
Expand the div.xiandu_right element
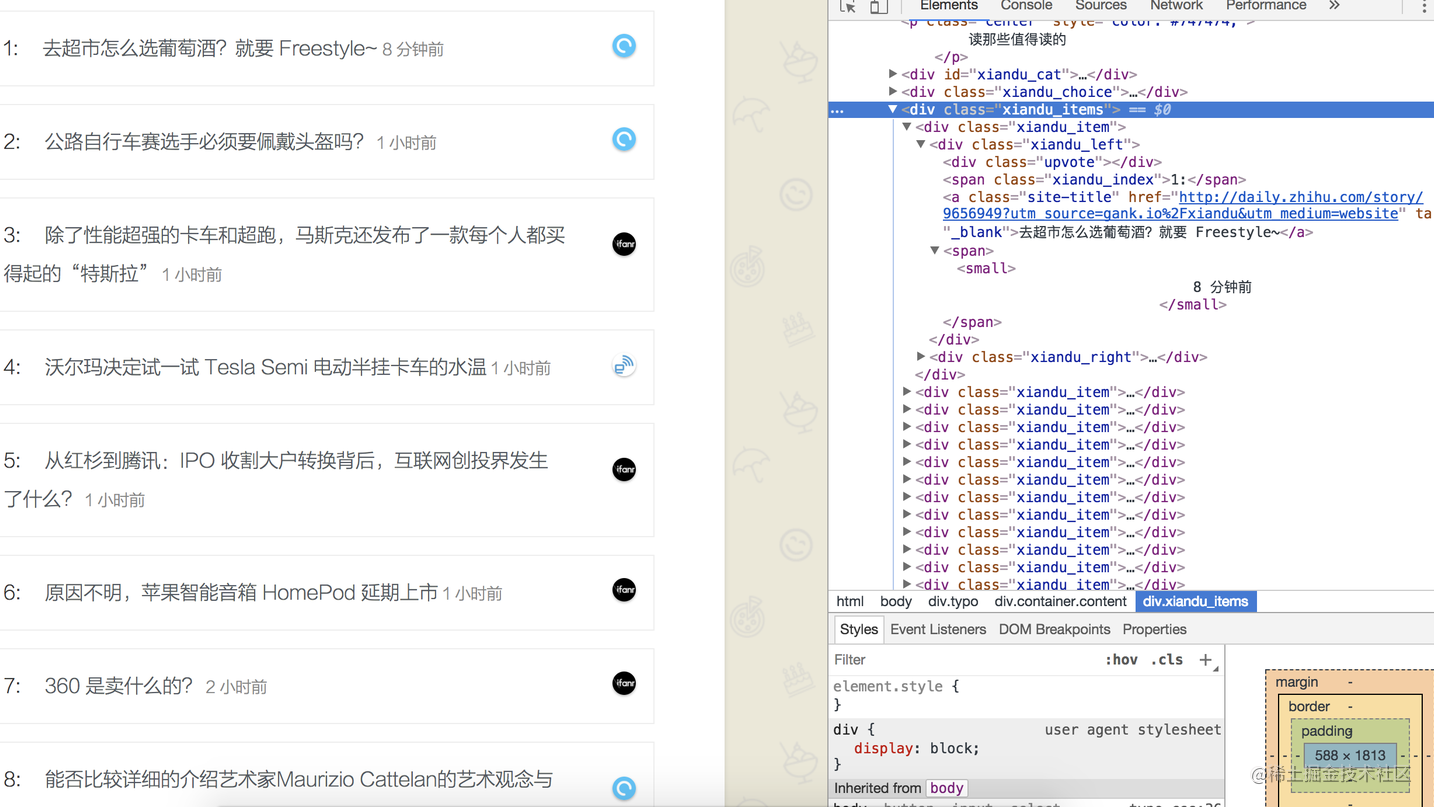click(x=921, y=357)
